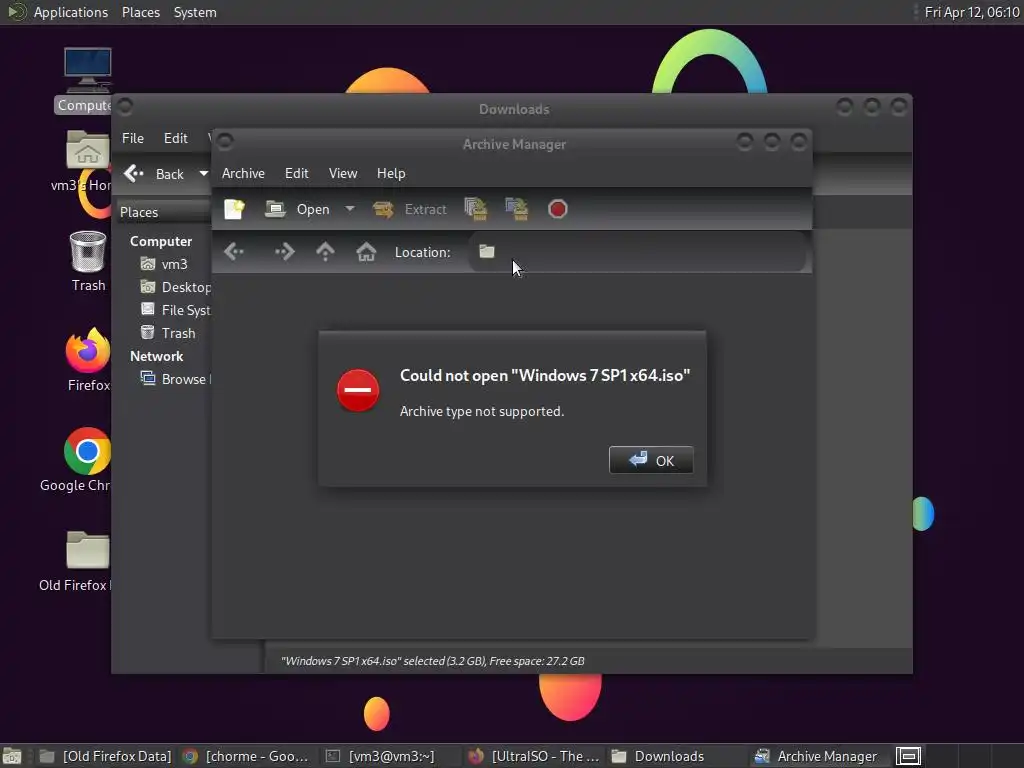1024x768 pixels.
Task: Open archive button in toolbar
Action: (298, 209)
